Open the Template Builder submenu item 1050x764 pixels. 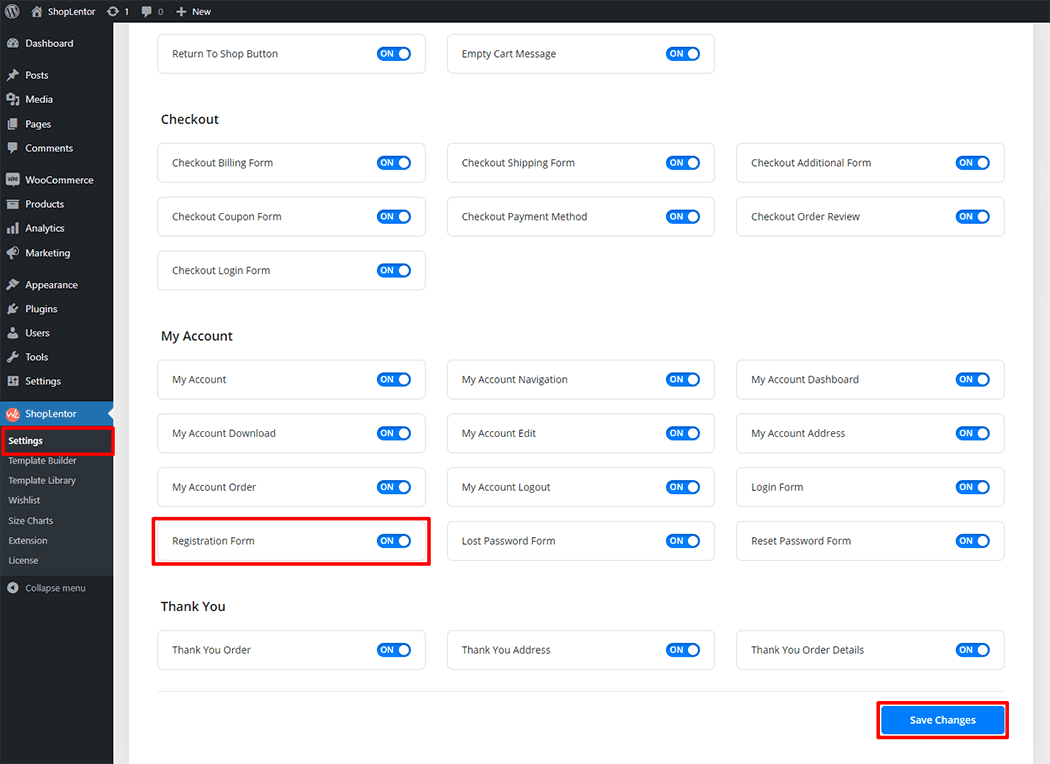click(x=42, y=461)
